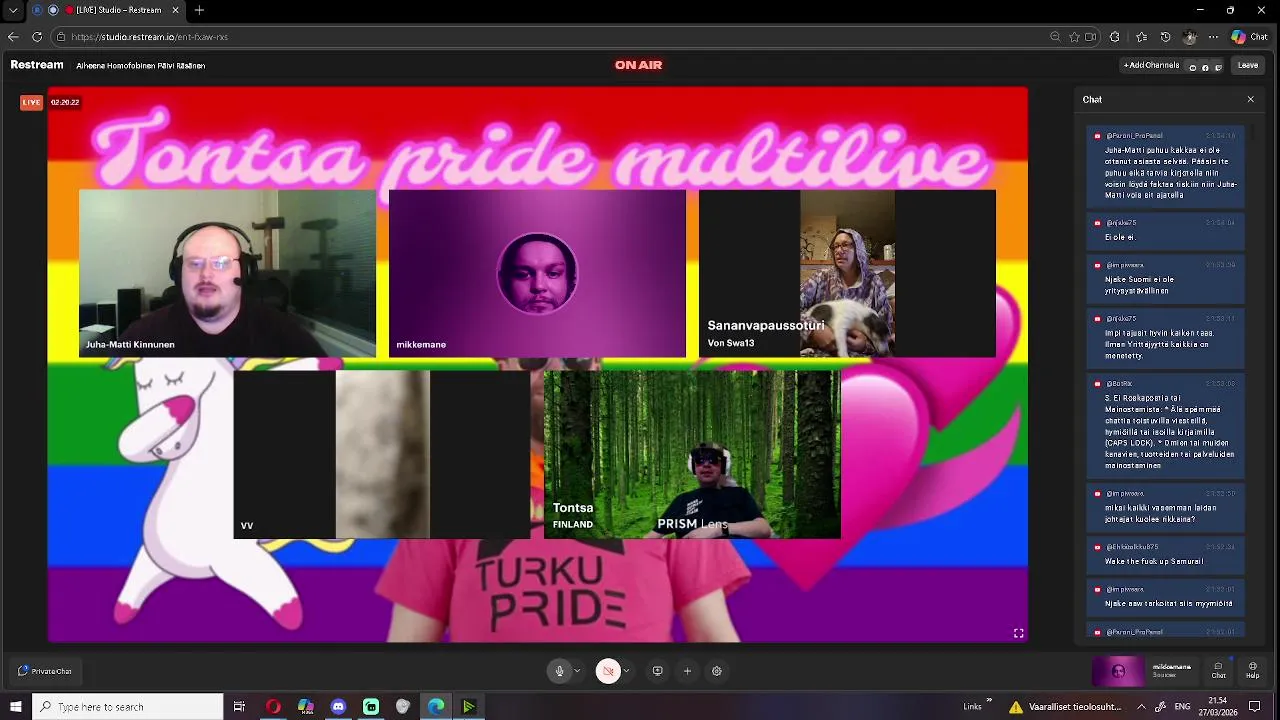Click the browser back arrow

13,37
